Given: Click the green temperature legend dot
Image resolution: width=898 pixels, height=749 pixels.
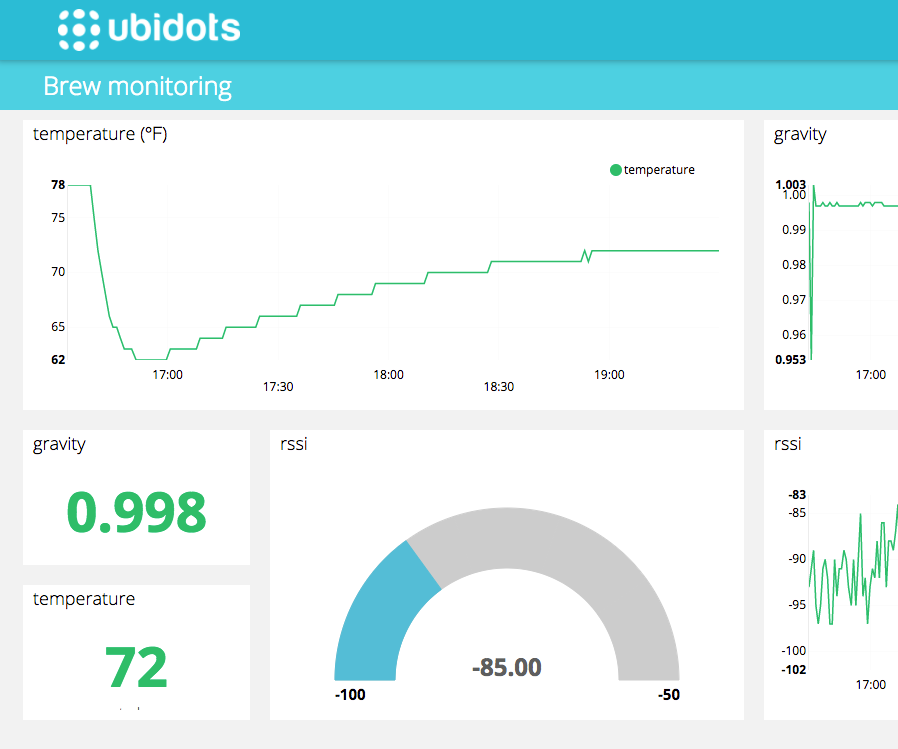Looking at the screenshot, I should coord(616,170).
